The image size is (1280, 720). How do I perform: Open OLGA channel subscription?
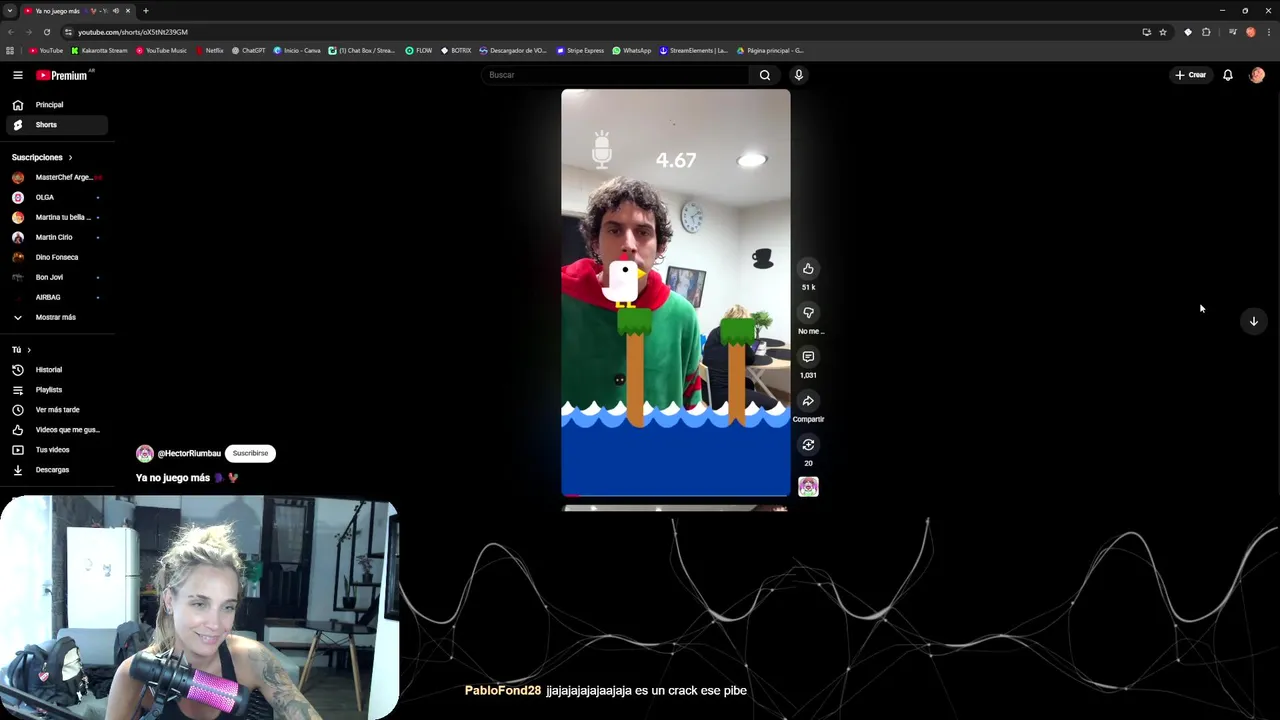coord(55,197)
